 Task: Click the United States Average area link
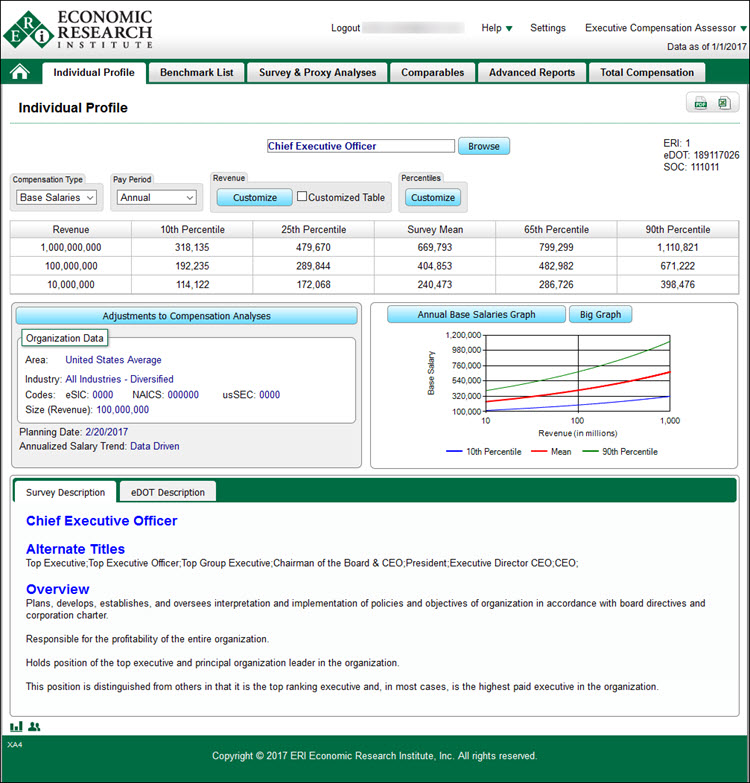[113, 360]
